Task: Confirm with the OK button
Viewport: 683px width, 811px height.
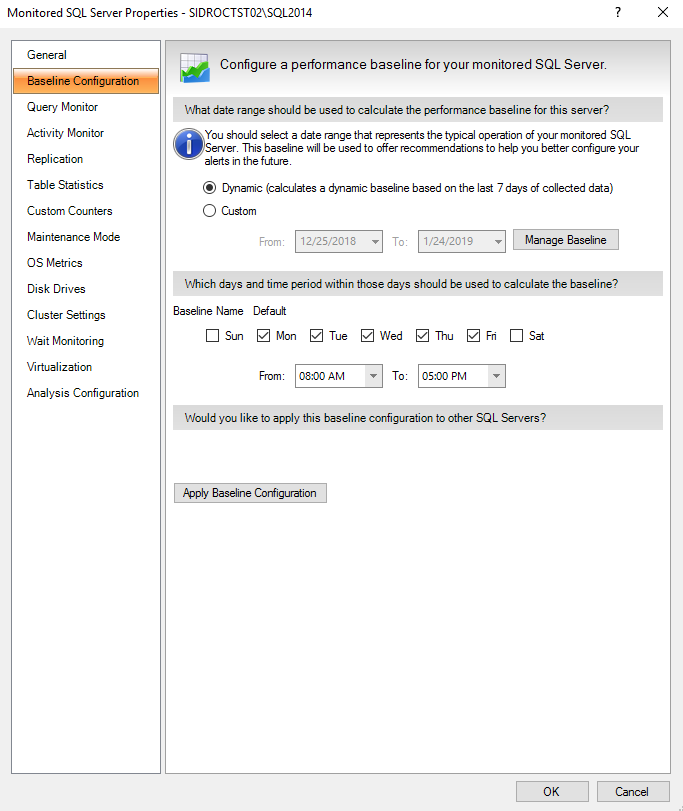Action: tap(552, 791)
